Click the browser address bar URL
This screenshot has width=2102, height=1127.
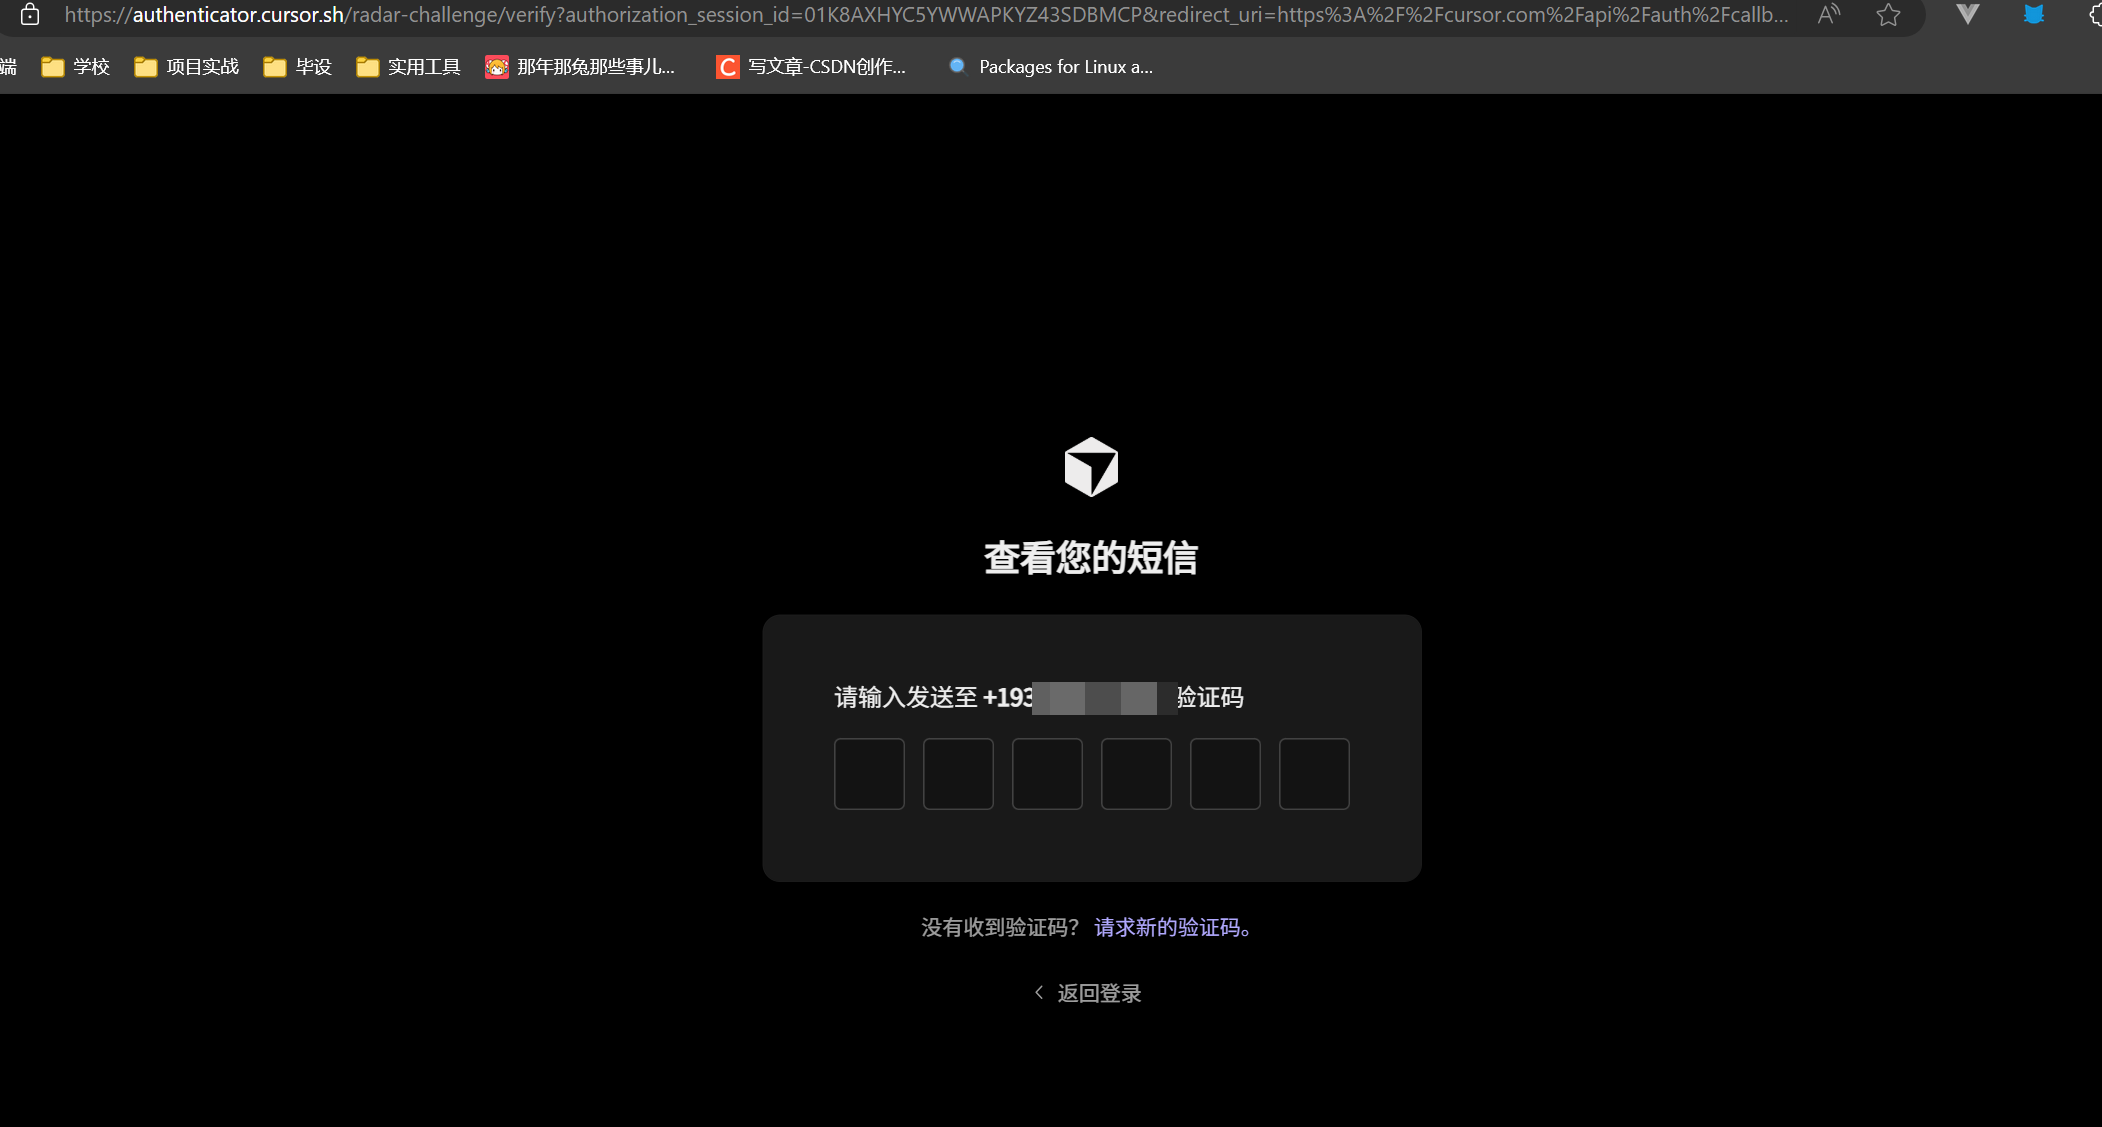click(900, 15)
